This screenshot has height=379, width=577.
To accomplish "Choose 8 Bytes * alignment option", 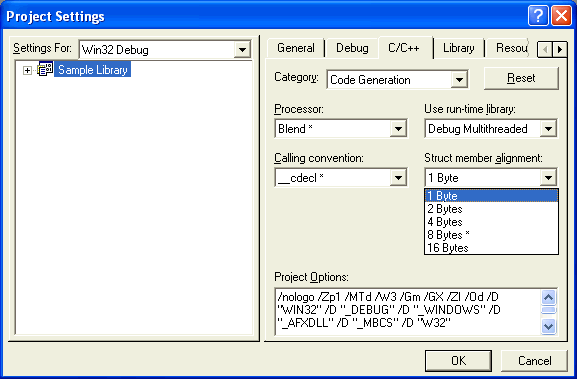I will (x=491, y=234).
